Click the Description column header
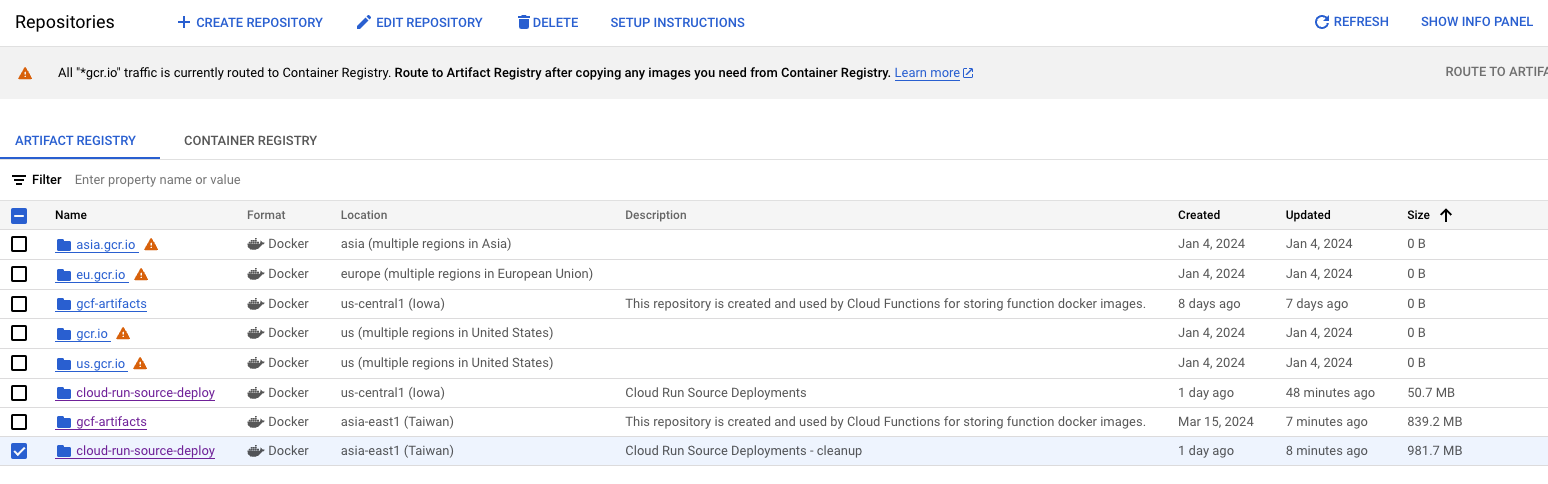The image size is (1548, 484). coord(656,215)
